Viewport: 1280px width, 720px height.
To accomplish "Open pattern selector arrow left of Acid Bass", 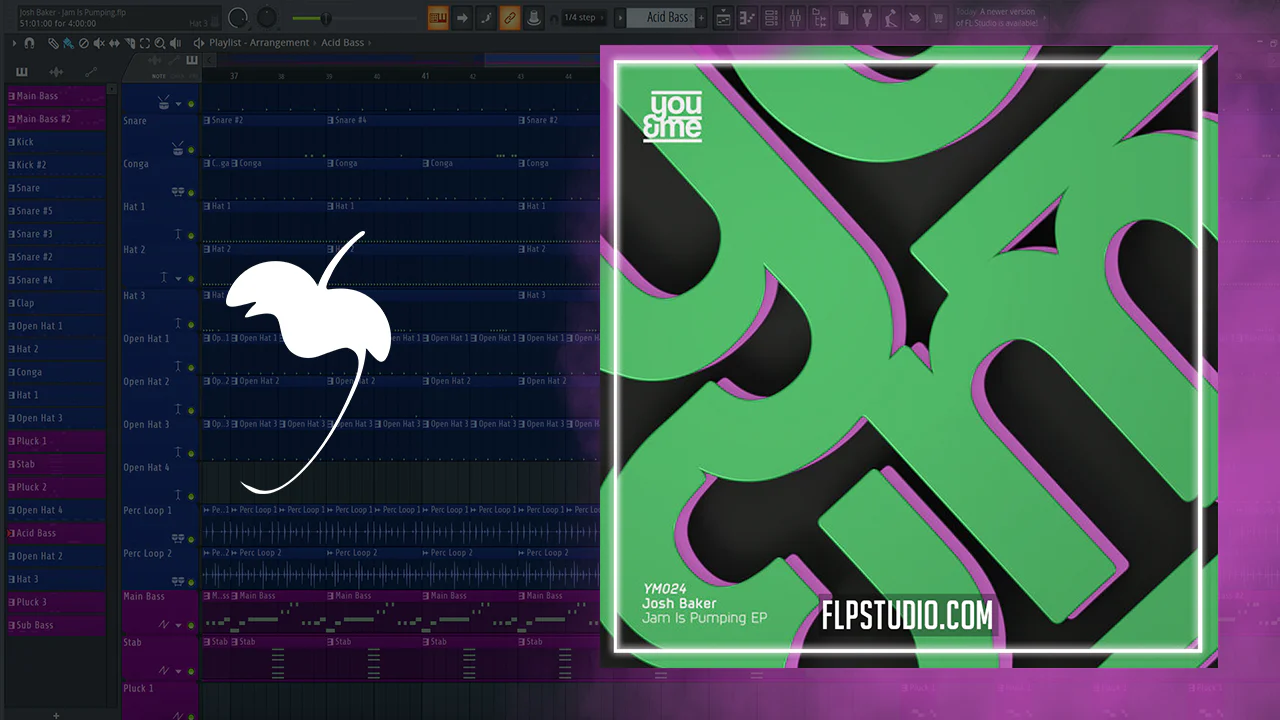I will coord(619,17).
